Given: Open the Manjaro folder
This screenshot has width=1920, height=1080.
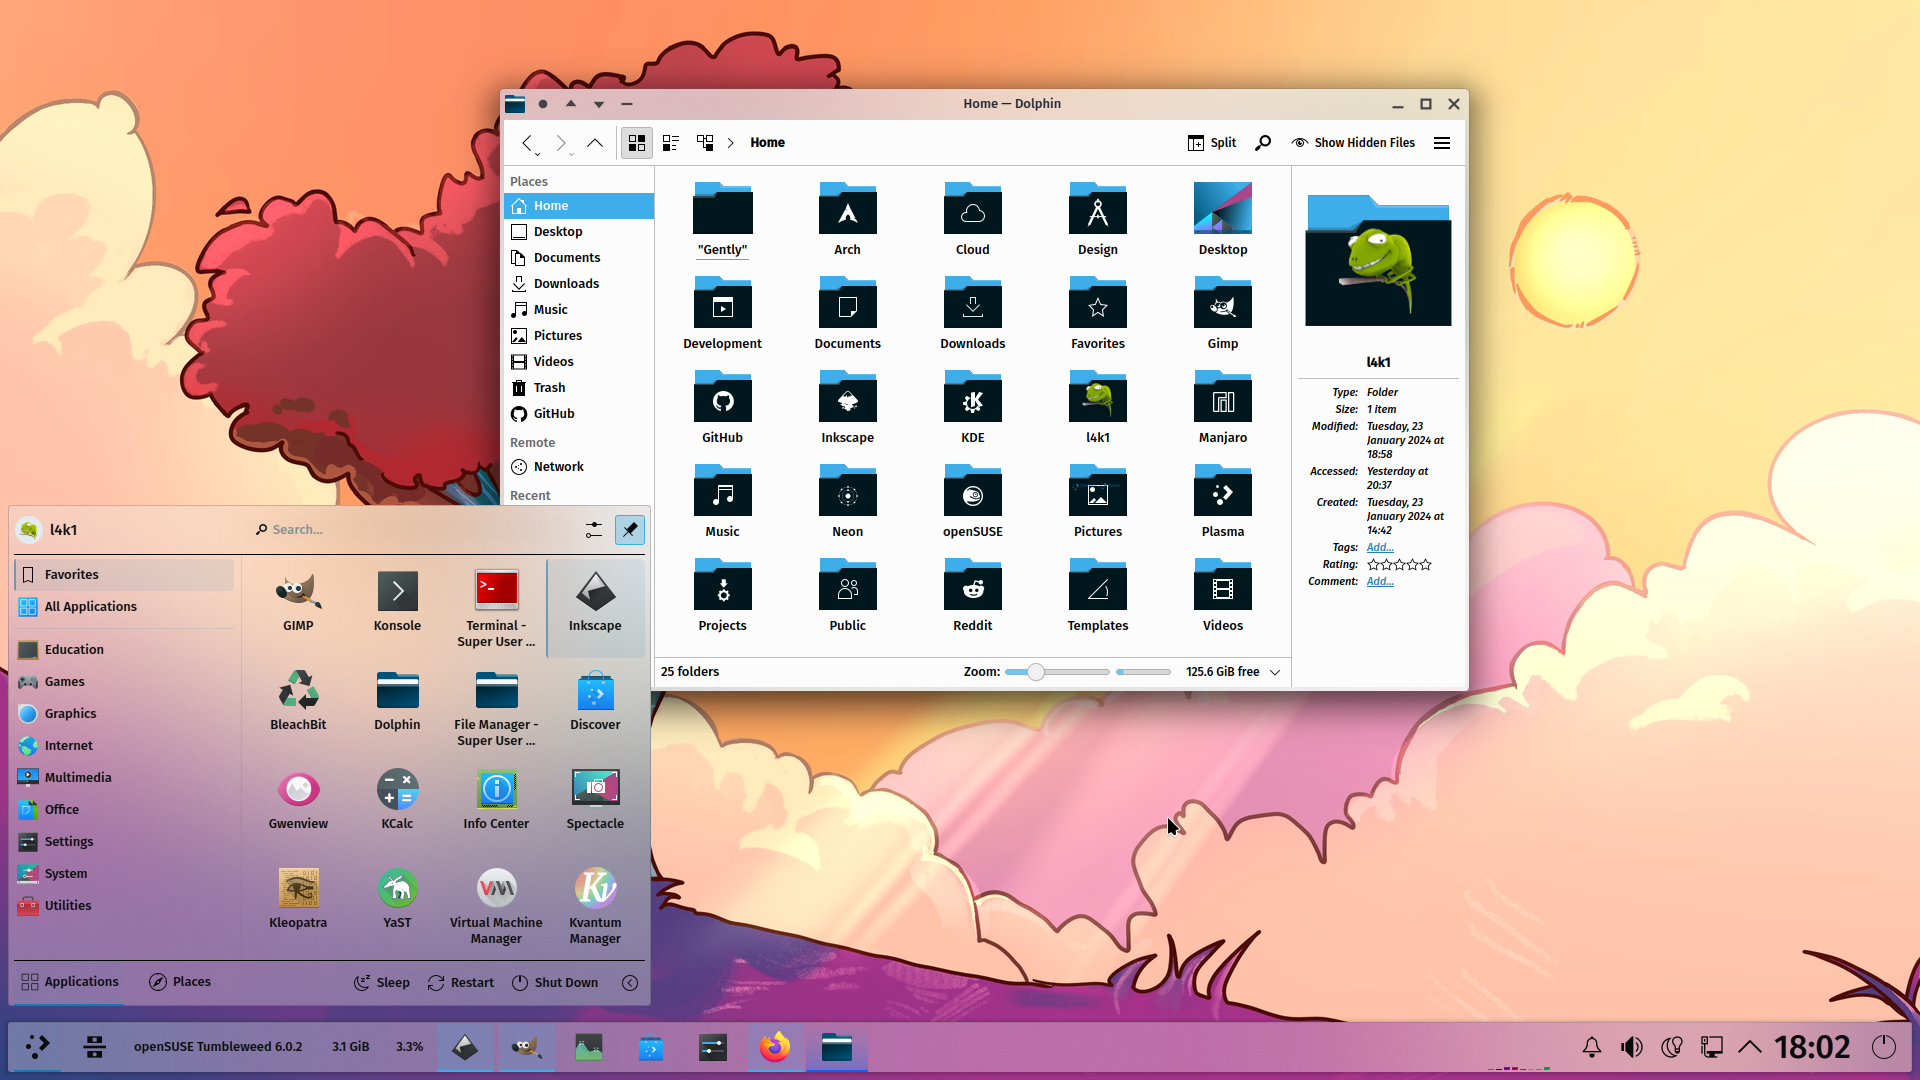Looking at the screenshot, I should pos(1222,407).
